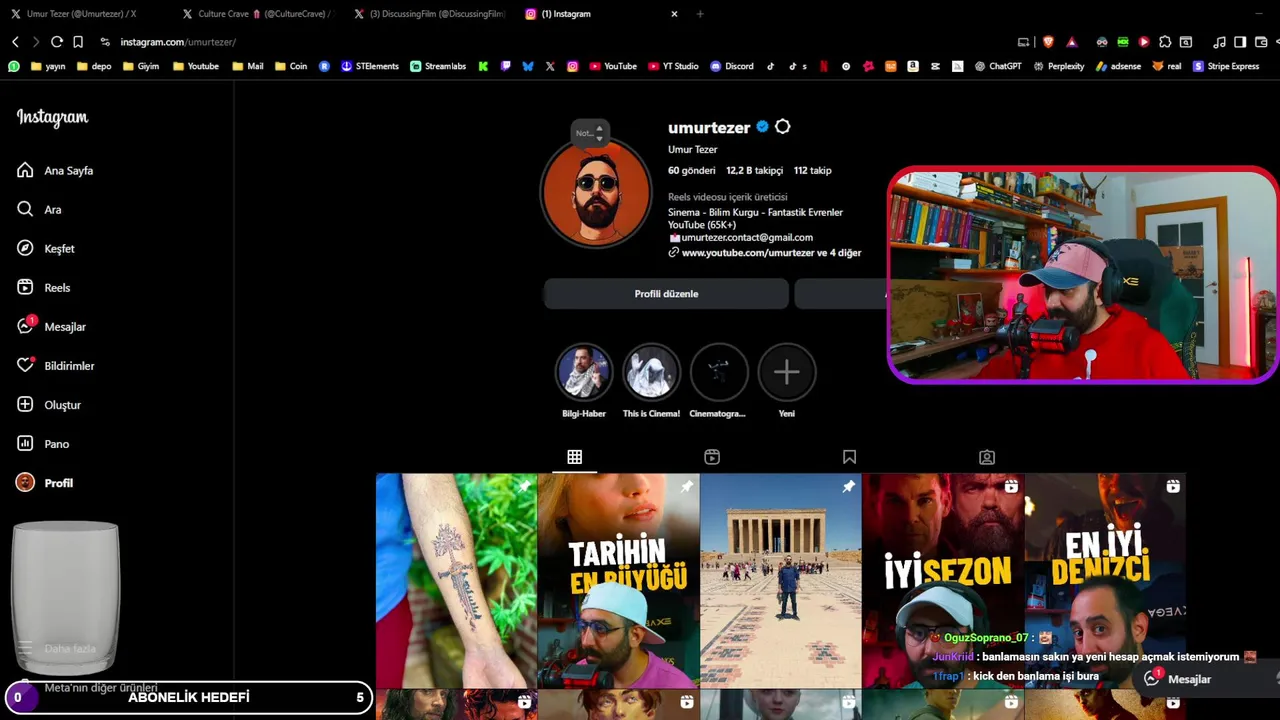Open Brave Rewards triangle icon
Viewport: 1280px width, 720px height.
tap(1072, 42)
